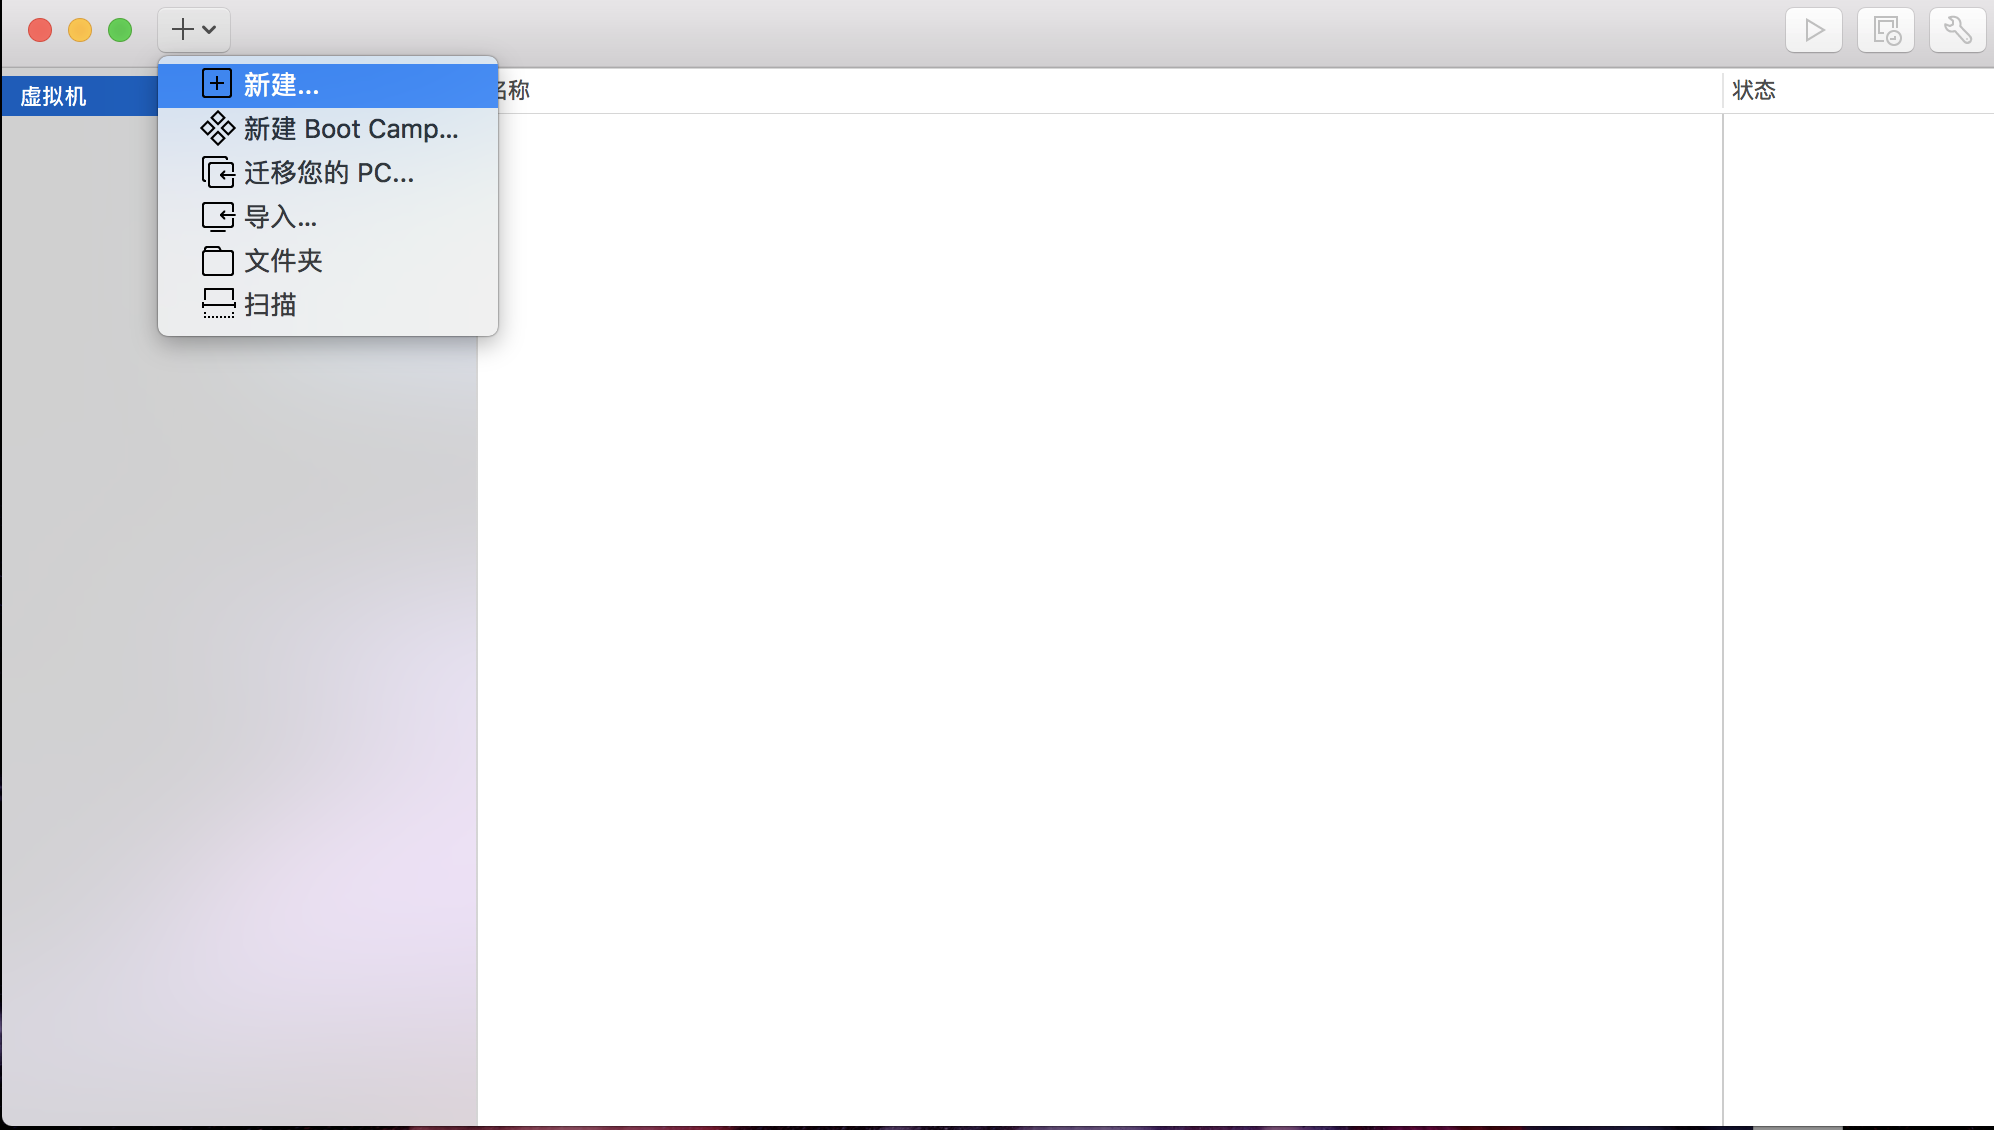Viewport: 1994px width, 1130px height.
Task: Minimize window with yellow button
Action: click(80, 30)
